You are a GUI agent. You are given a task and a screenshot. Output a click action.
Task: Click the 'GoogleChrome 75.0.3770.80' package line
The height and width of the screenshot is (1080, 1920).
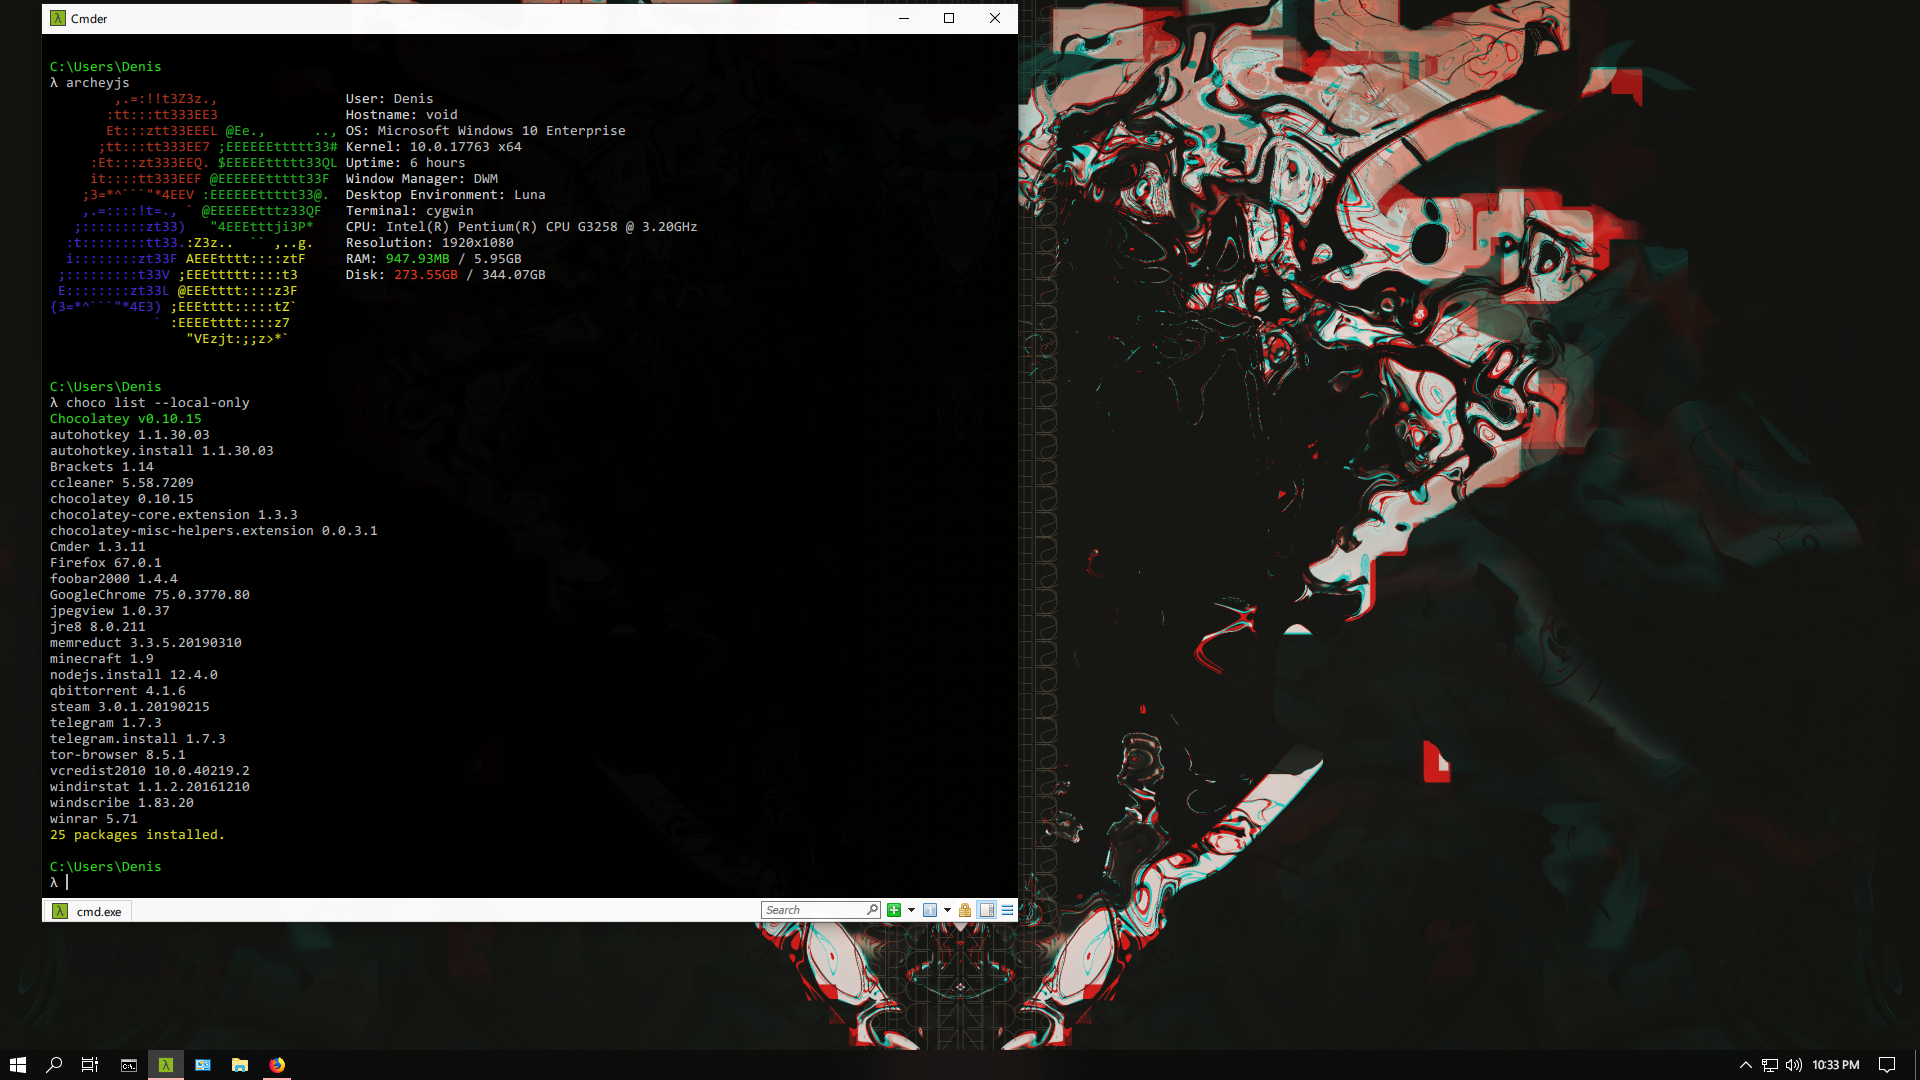pos(150,595)
